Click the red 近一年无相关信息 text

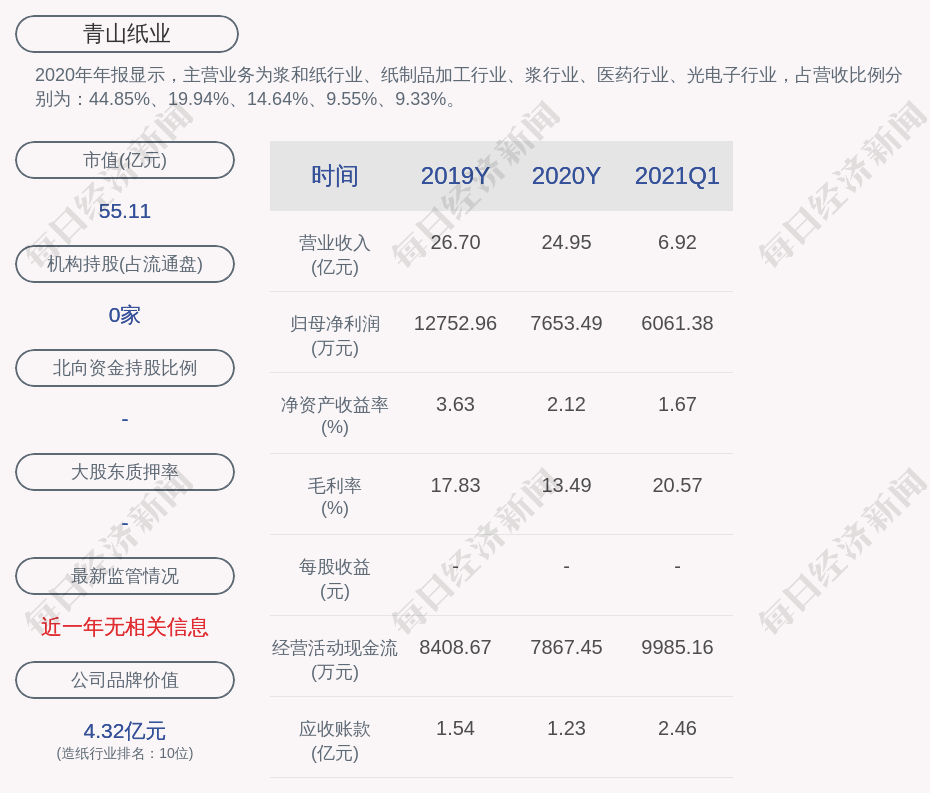(x=125, y=627)
